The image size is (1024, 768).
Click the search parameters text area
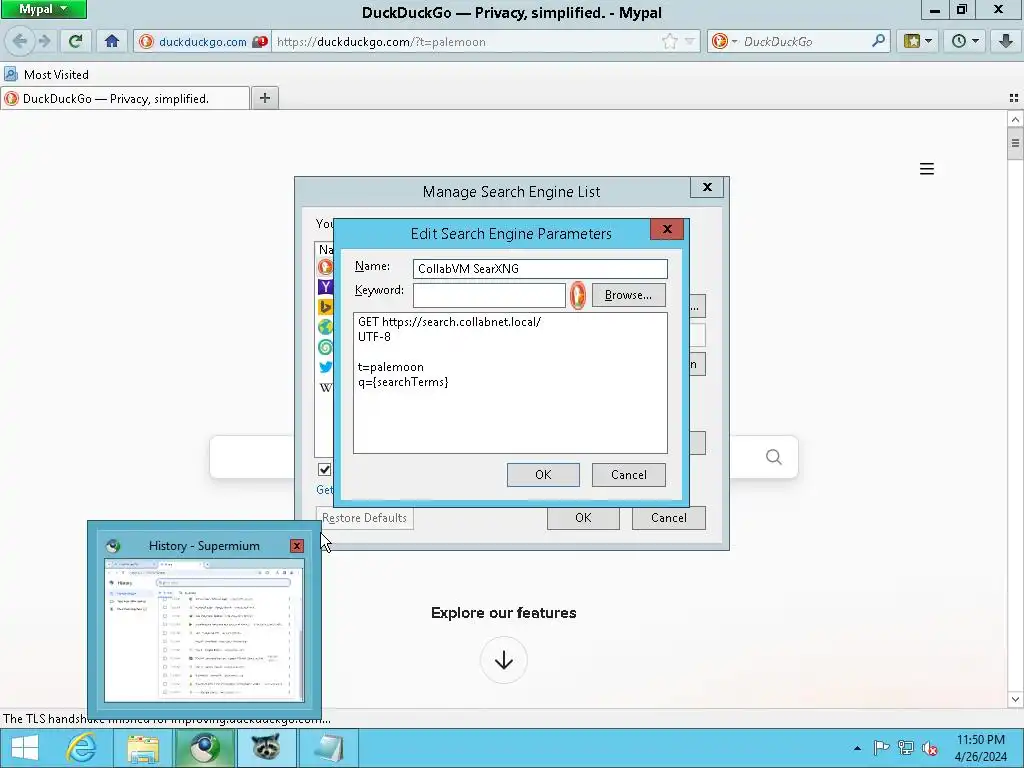[510, 383]
